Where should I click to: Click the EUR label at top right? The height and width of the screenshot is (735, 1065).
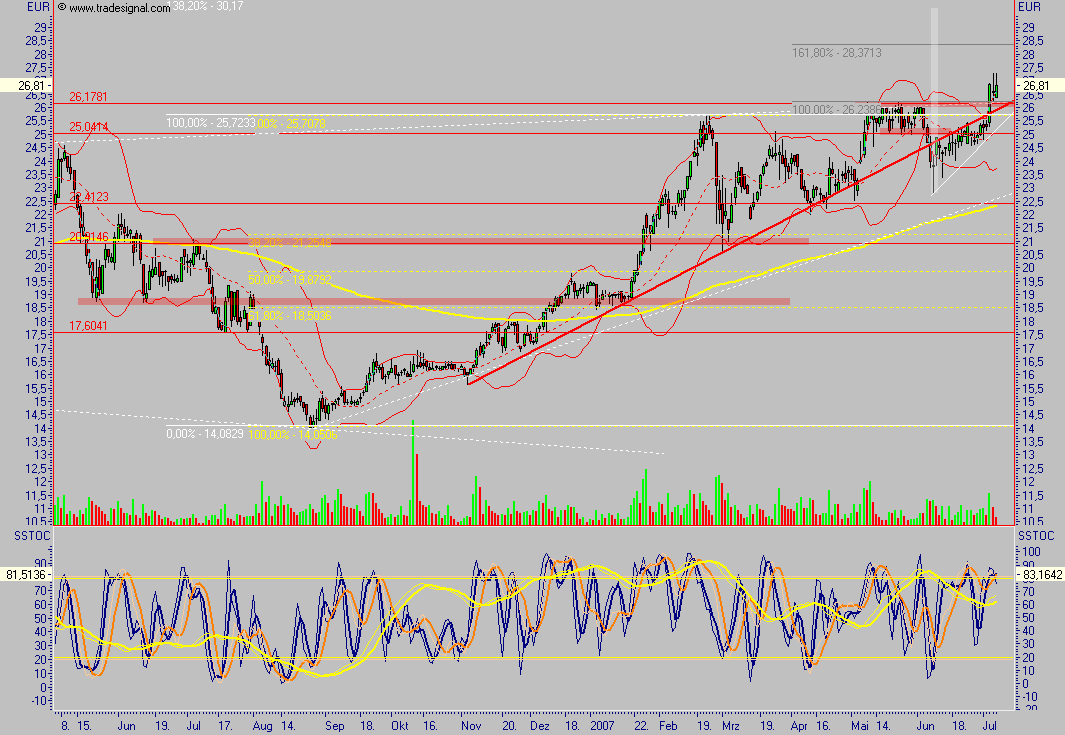click(x=1029, y=7)
